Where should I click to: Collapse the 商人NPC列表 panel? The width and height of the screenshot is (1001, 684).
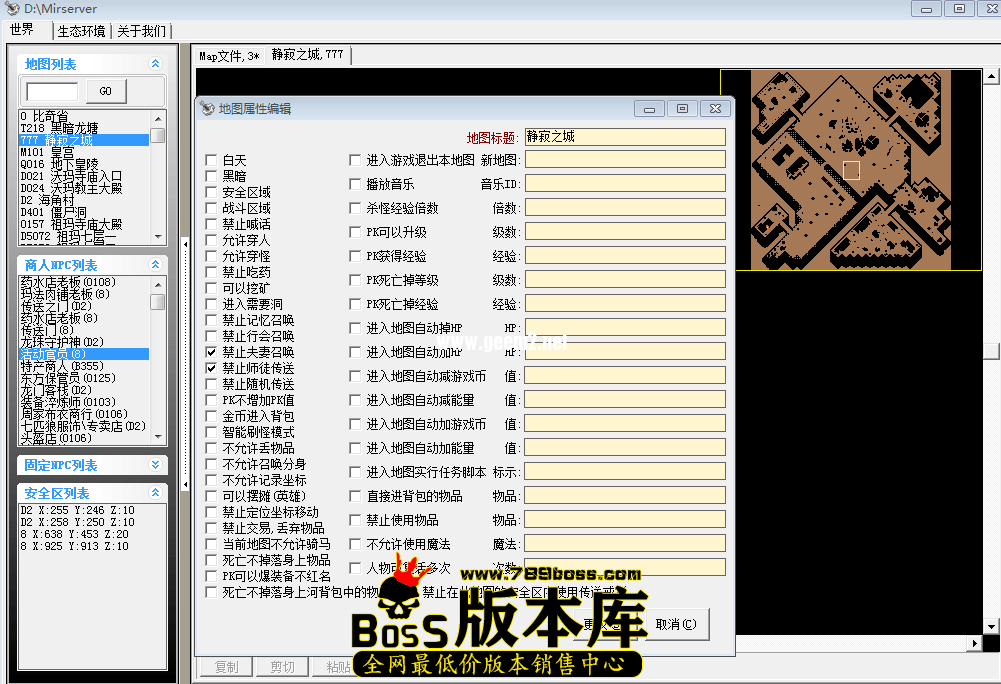[156, 264]
